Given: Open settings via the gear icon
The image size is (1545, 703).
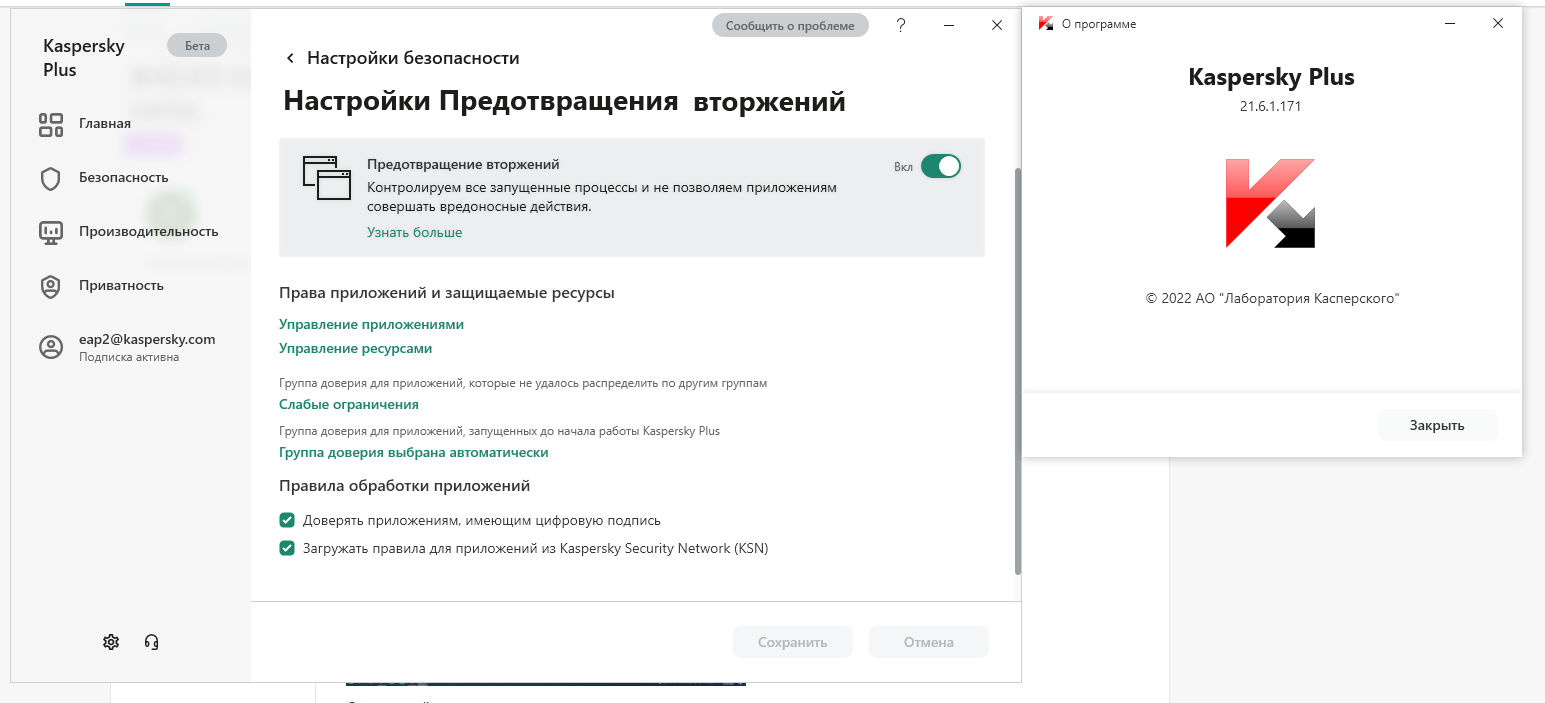Looking at the screenshot, I should coord(111,642).
